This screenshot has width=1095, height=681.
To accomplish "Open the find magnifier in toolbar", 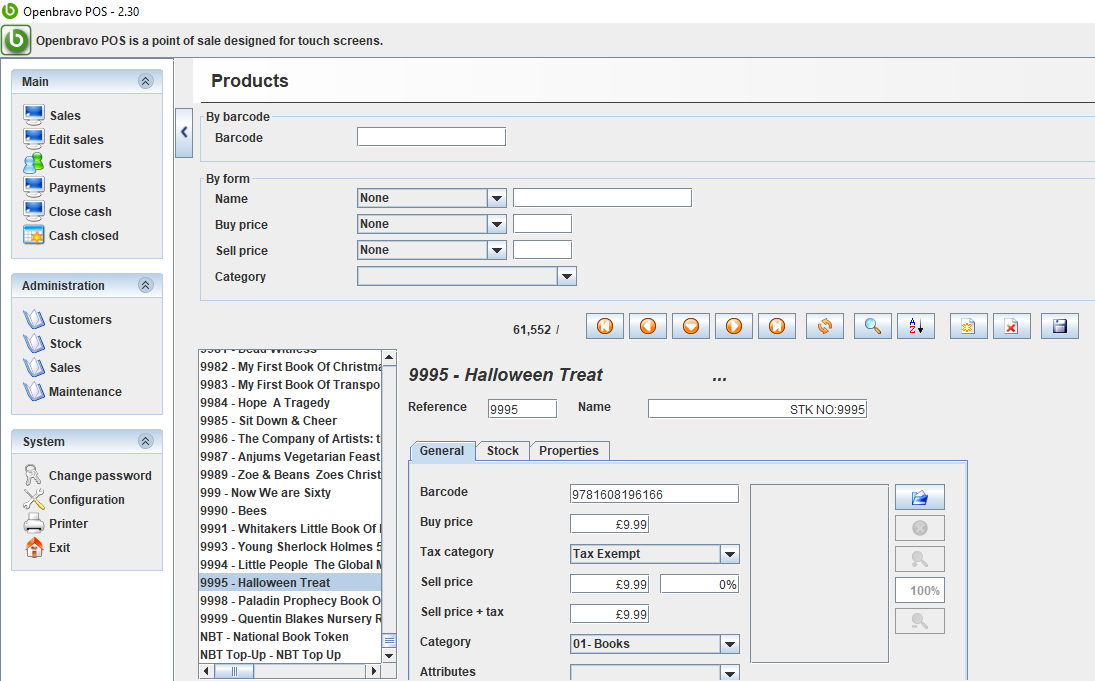I will pyautogui.click(x=872, y=326).
